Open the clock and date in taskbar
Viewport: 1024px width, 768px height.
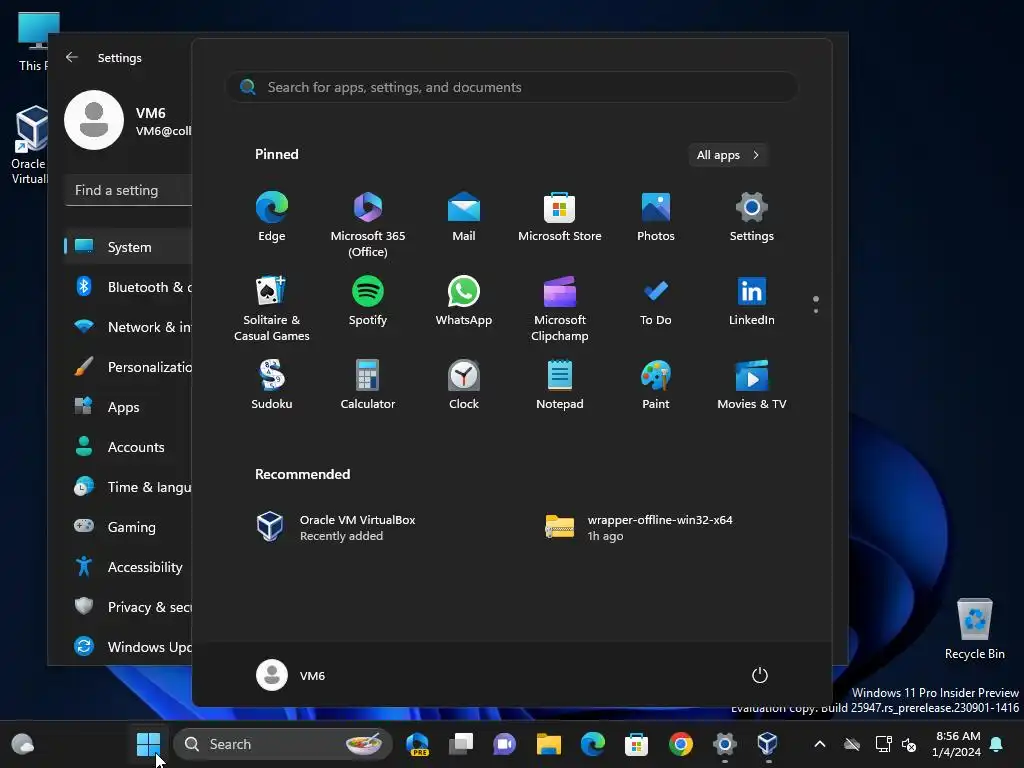[957, 744]
